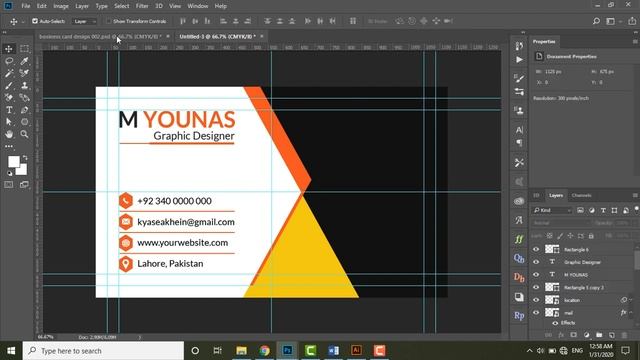Screen dimensions: 640x360
Task: Select the Rectangle 6 layer name
Action: (x=576, y=250)
